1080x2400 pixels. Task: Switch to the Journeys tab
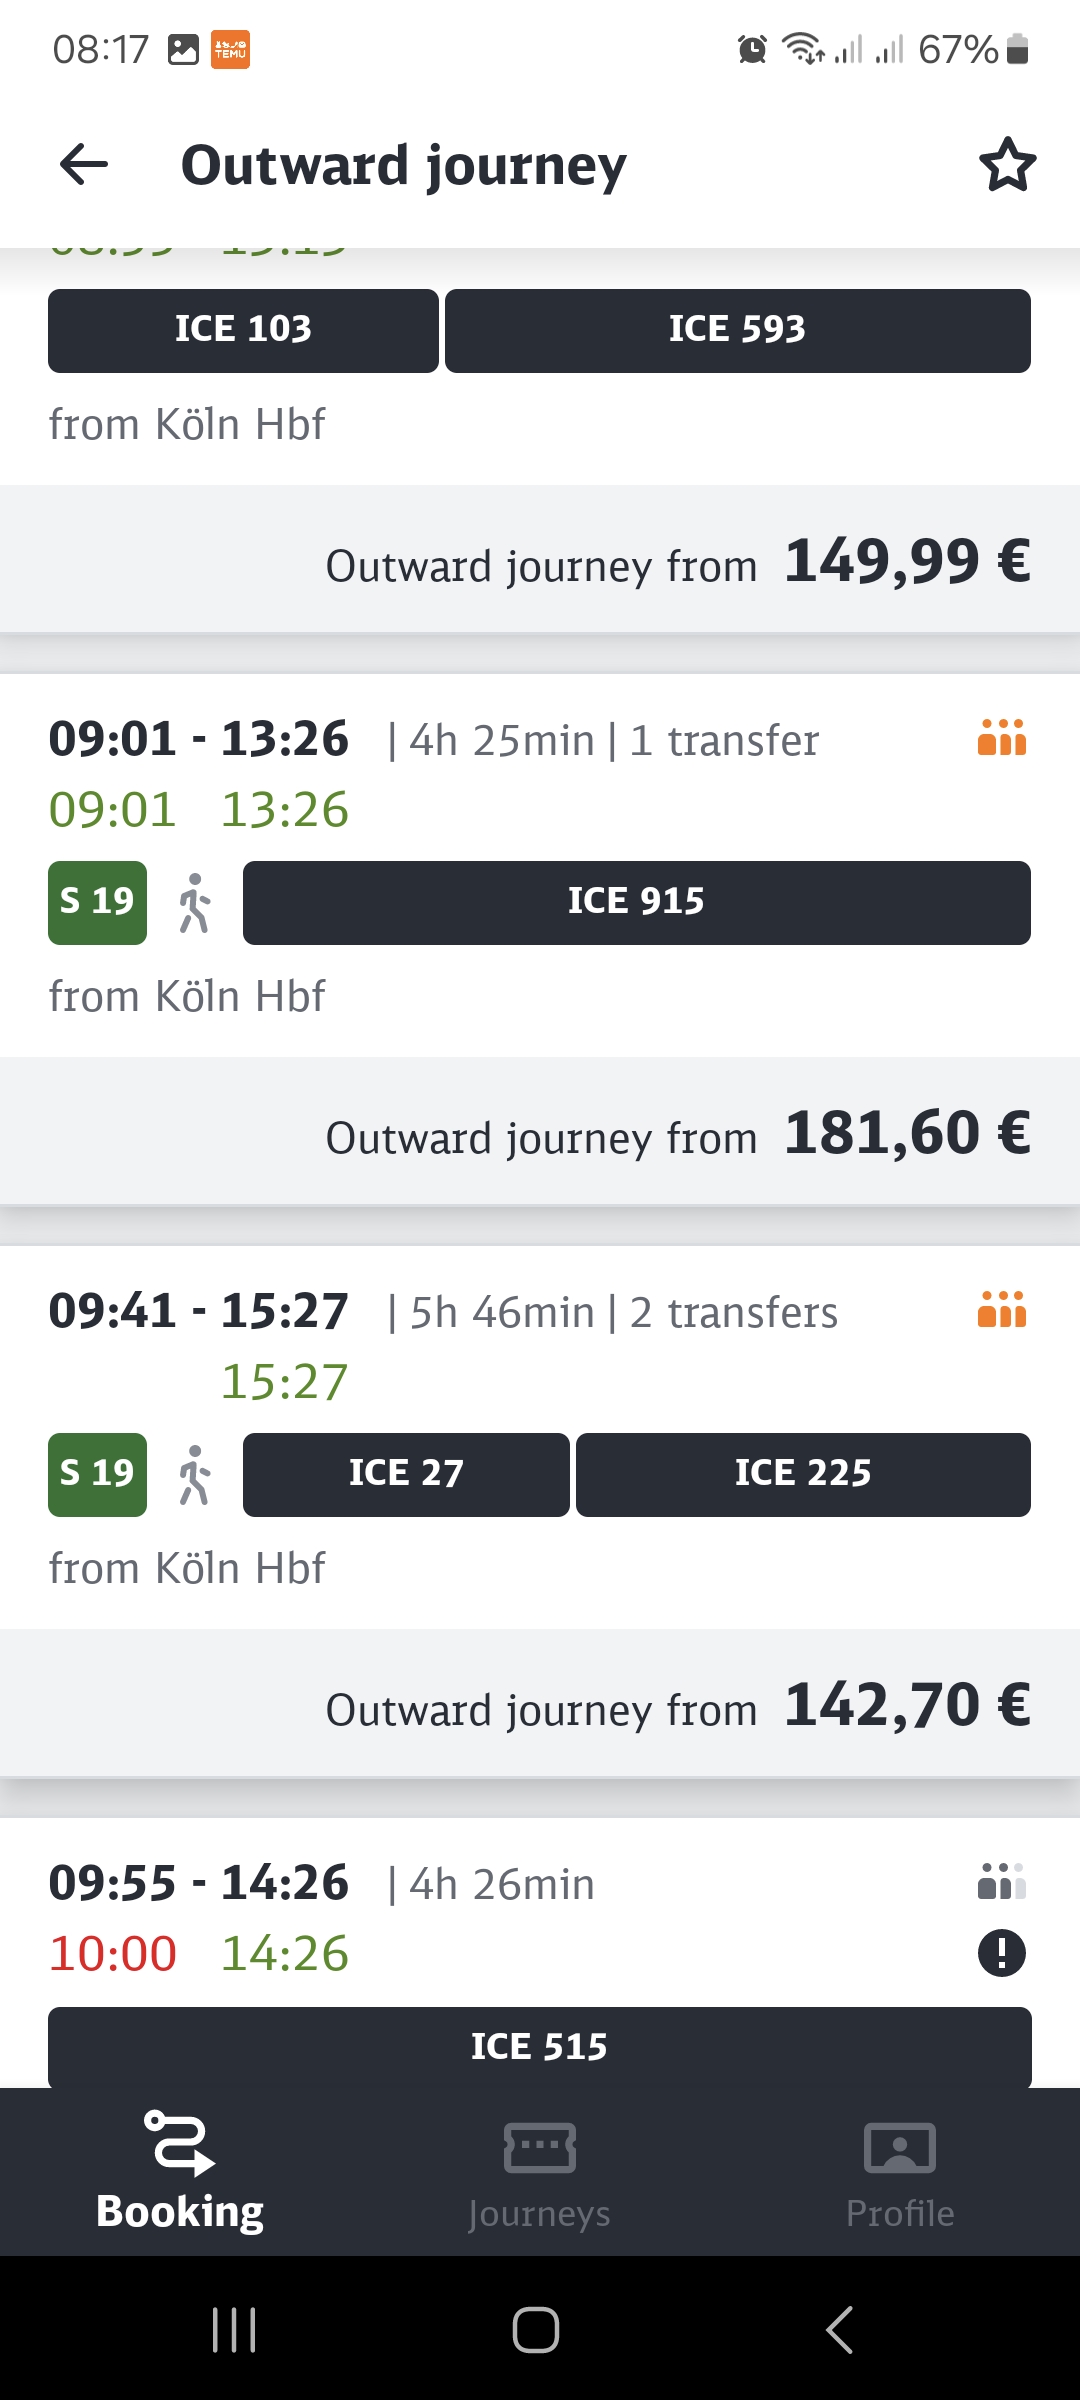pyautogui.click(x=540, y=2172)
